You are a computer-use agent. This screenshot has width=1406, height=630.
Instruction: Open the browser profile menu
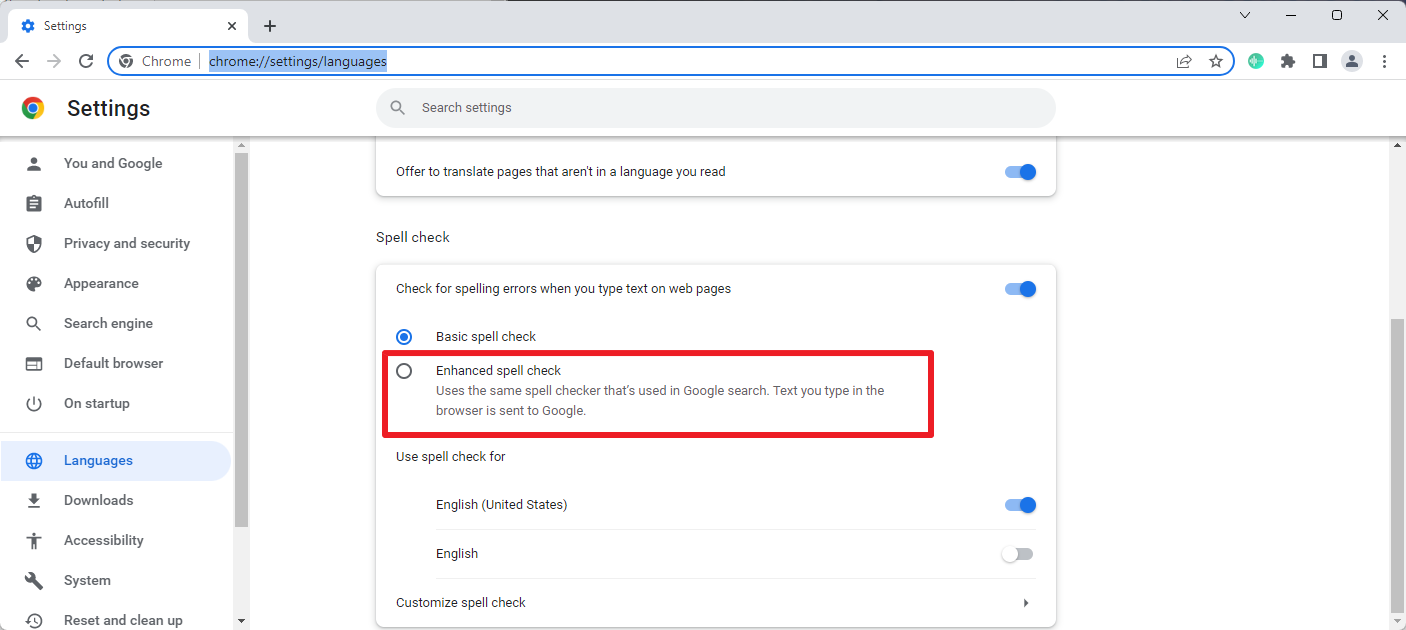[1352, 61]
